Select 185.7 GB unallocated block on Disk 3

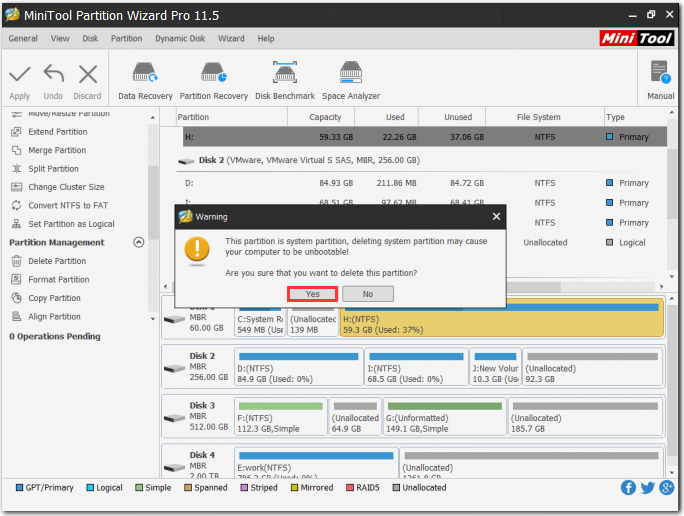click(585, 417)
